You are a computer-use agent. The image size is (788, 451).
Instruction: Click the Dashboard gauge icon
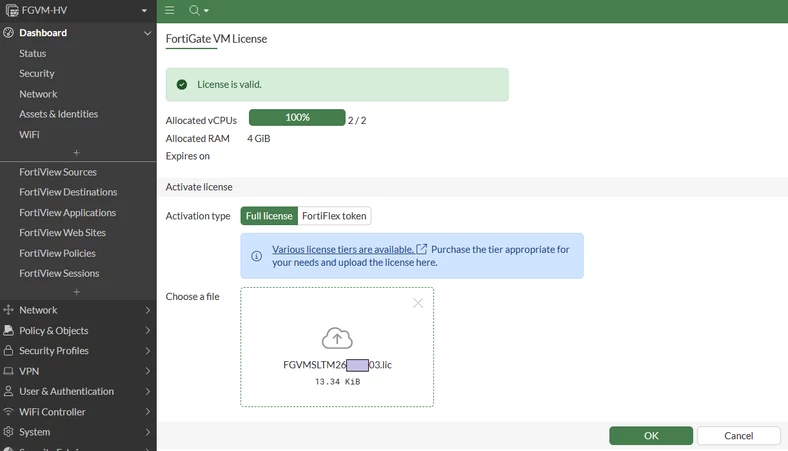point(9,33)
